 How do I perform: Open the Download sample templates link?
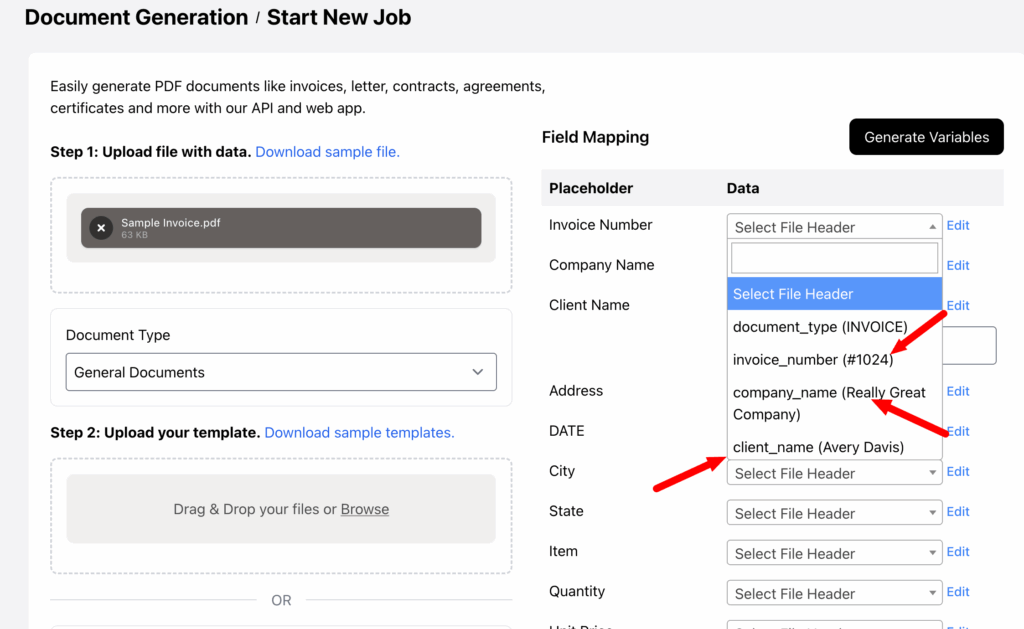tap(359, 433)
